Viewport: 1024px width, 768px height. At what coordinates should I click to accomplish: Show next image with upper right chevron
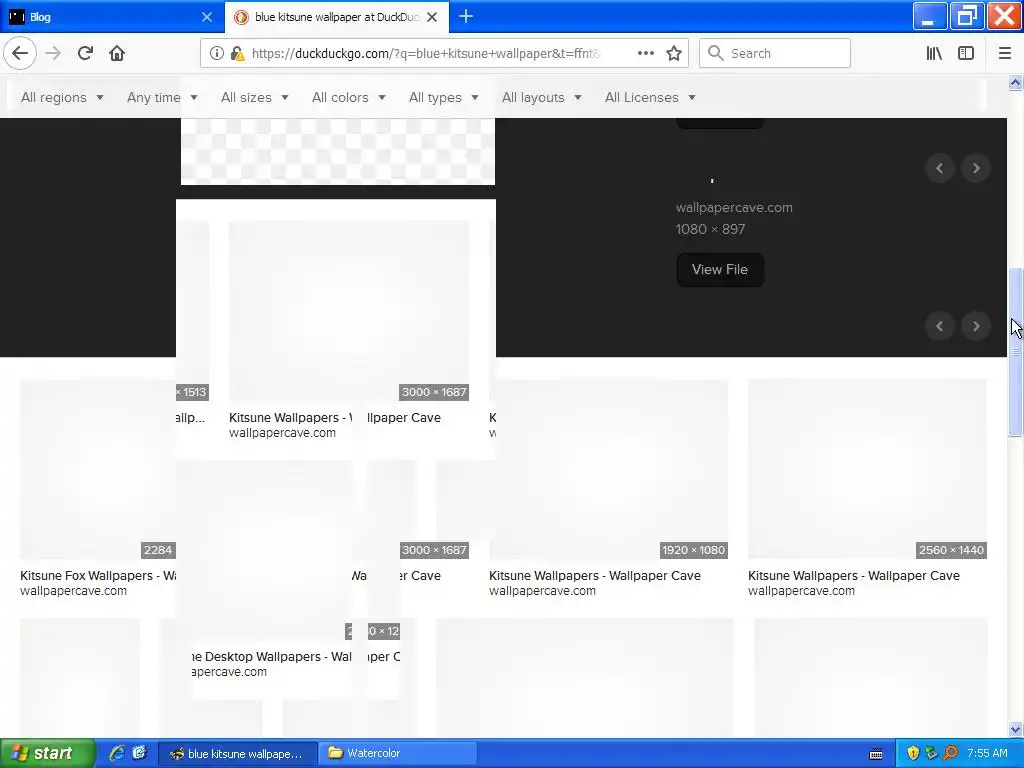[x=976, y=168]
